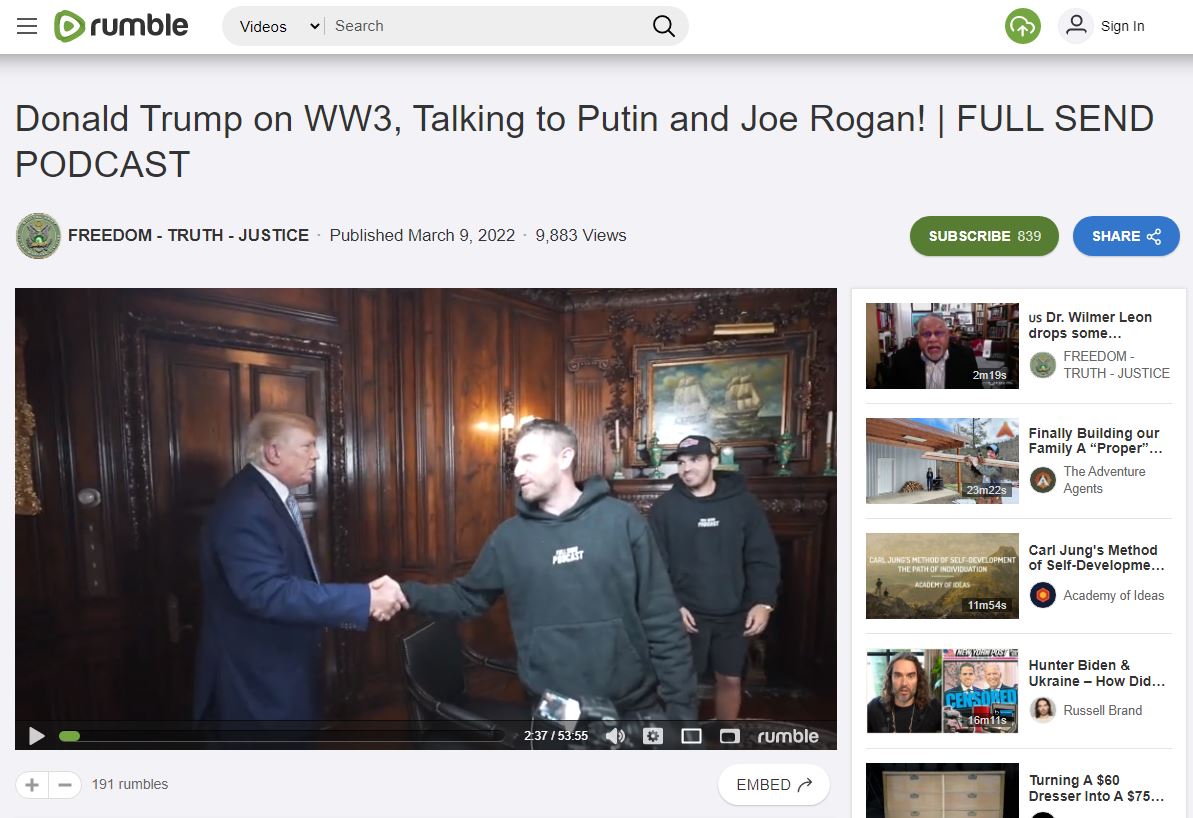Open the 'Dr. Wilmer Leon drops some...' title
Image resolution: width=1193 pixels, height=818 pixels.
tap(1090, 325)
